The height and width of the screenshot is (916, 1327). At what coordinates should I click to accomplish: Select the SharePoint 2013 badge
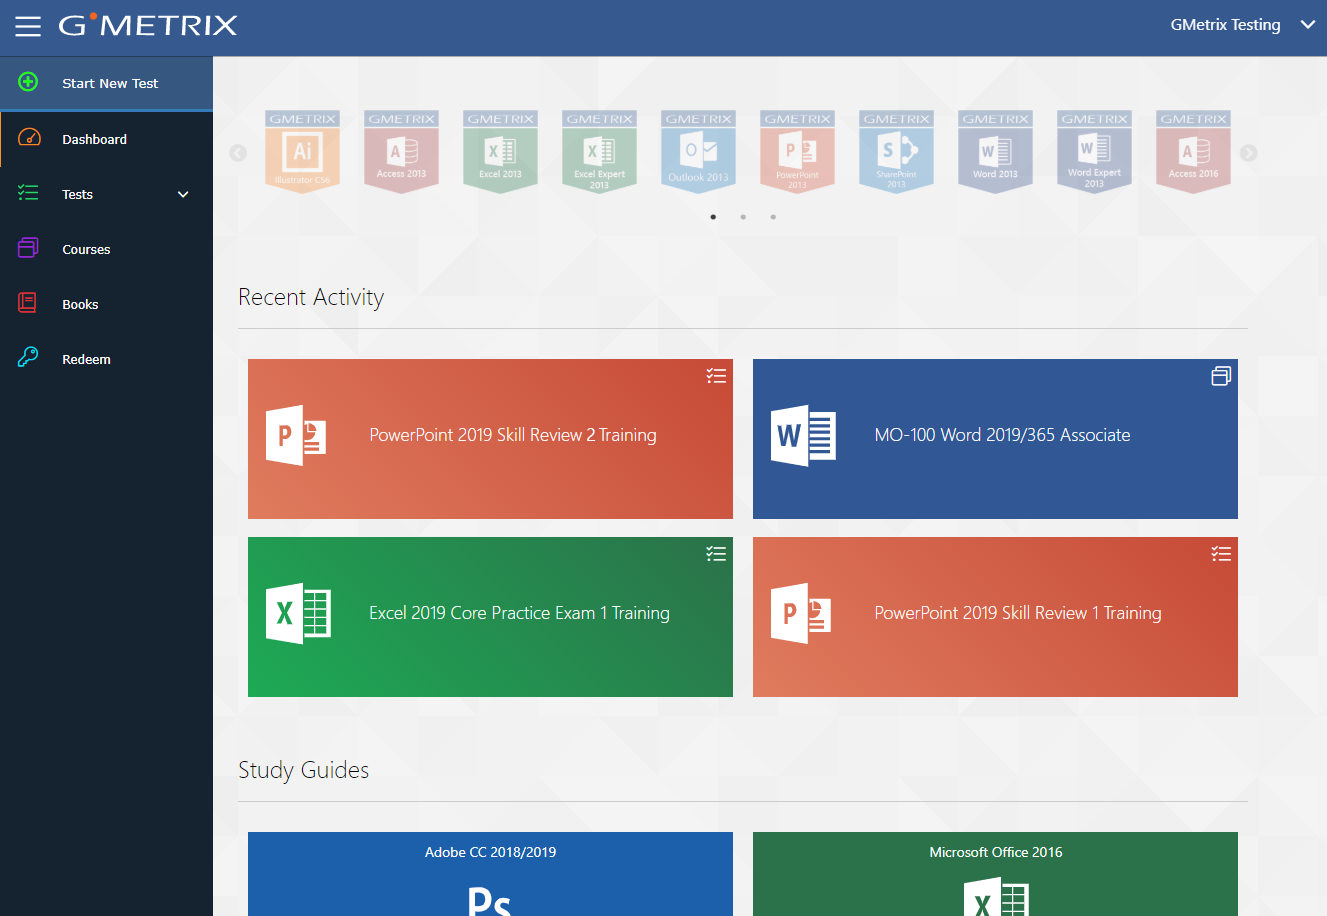coord(896,151)
